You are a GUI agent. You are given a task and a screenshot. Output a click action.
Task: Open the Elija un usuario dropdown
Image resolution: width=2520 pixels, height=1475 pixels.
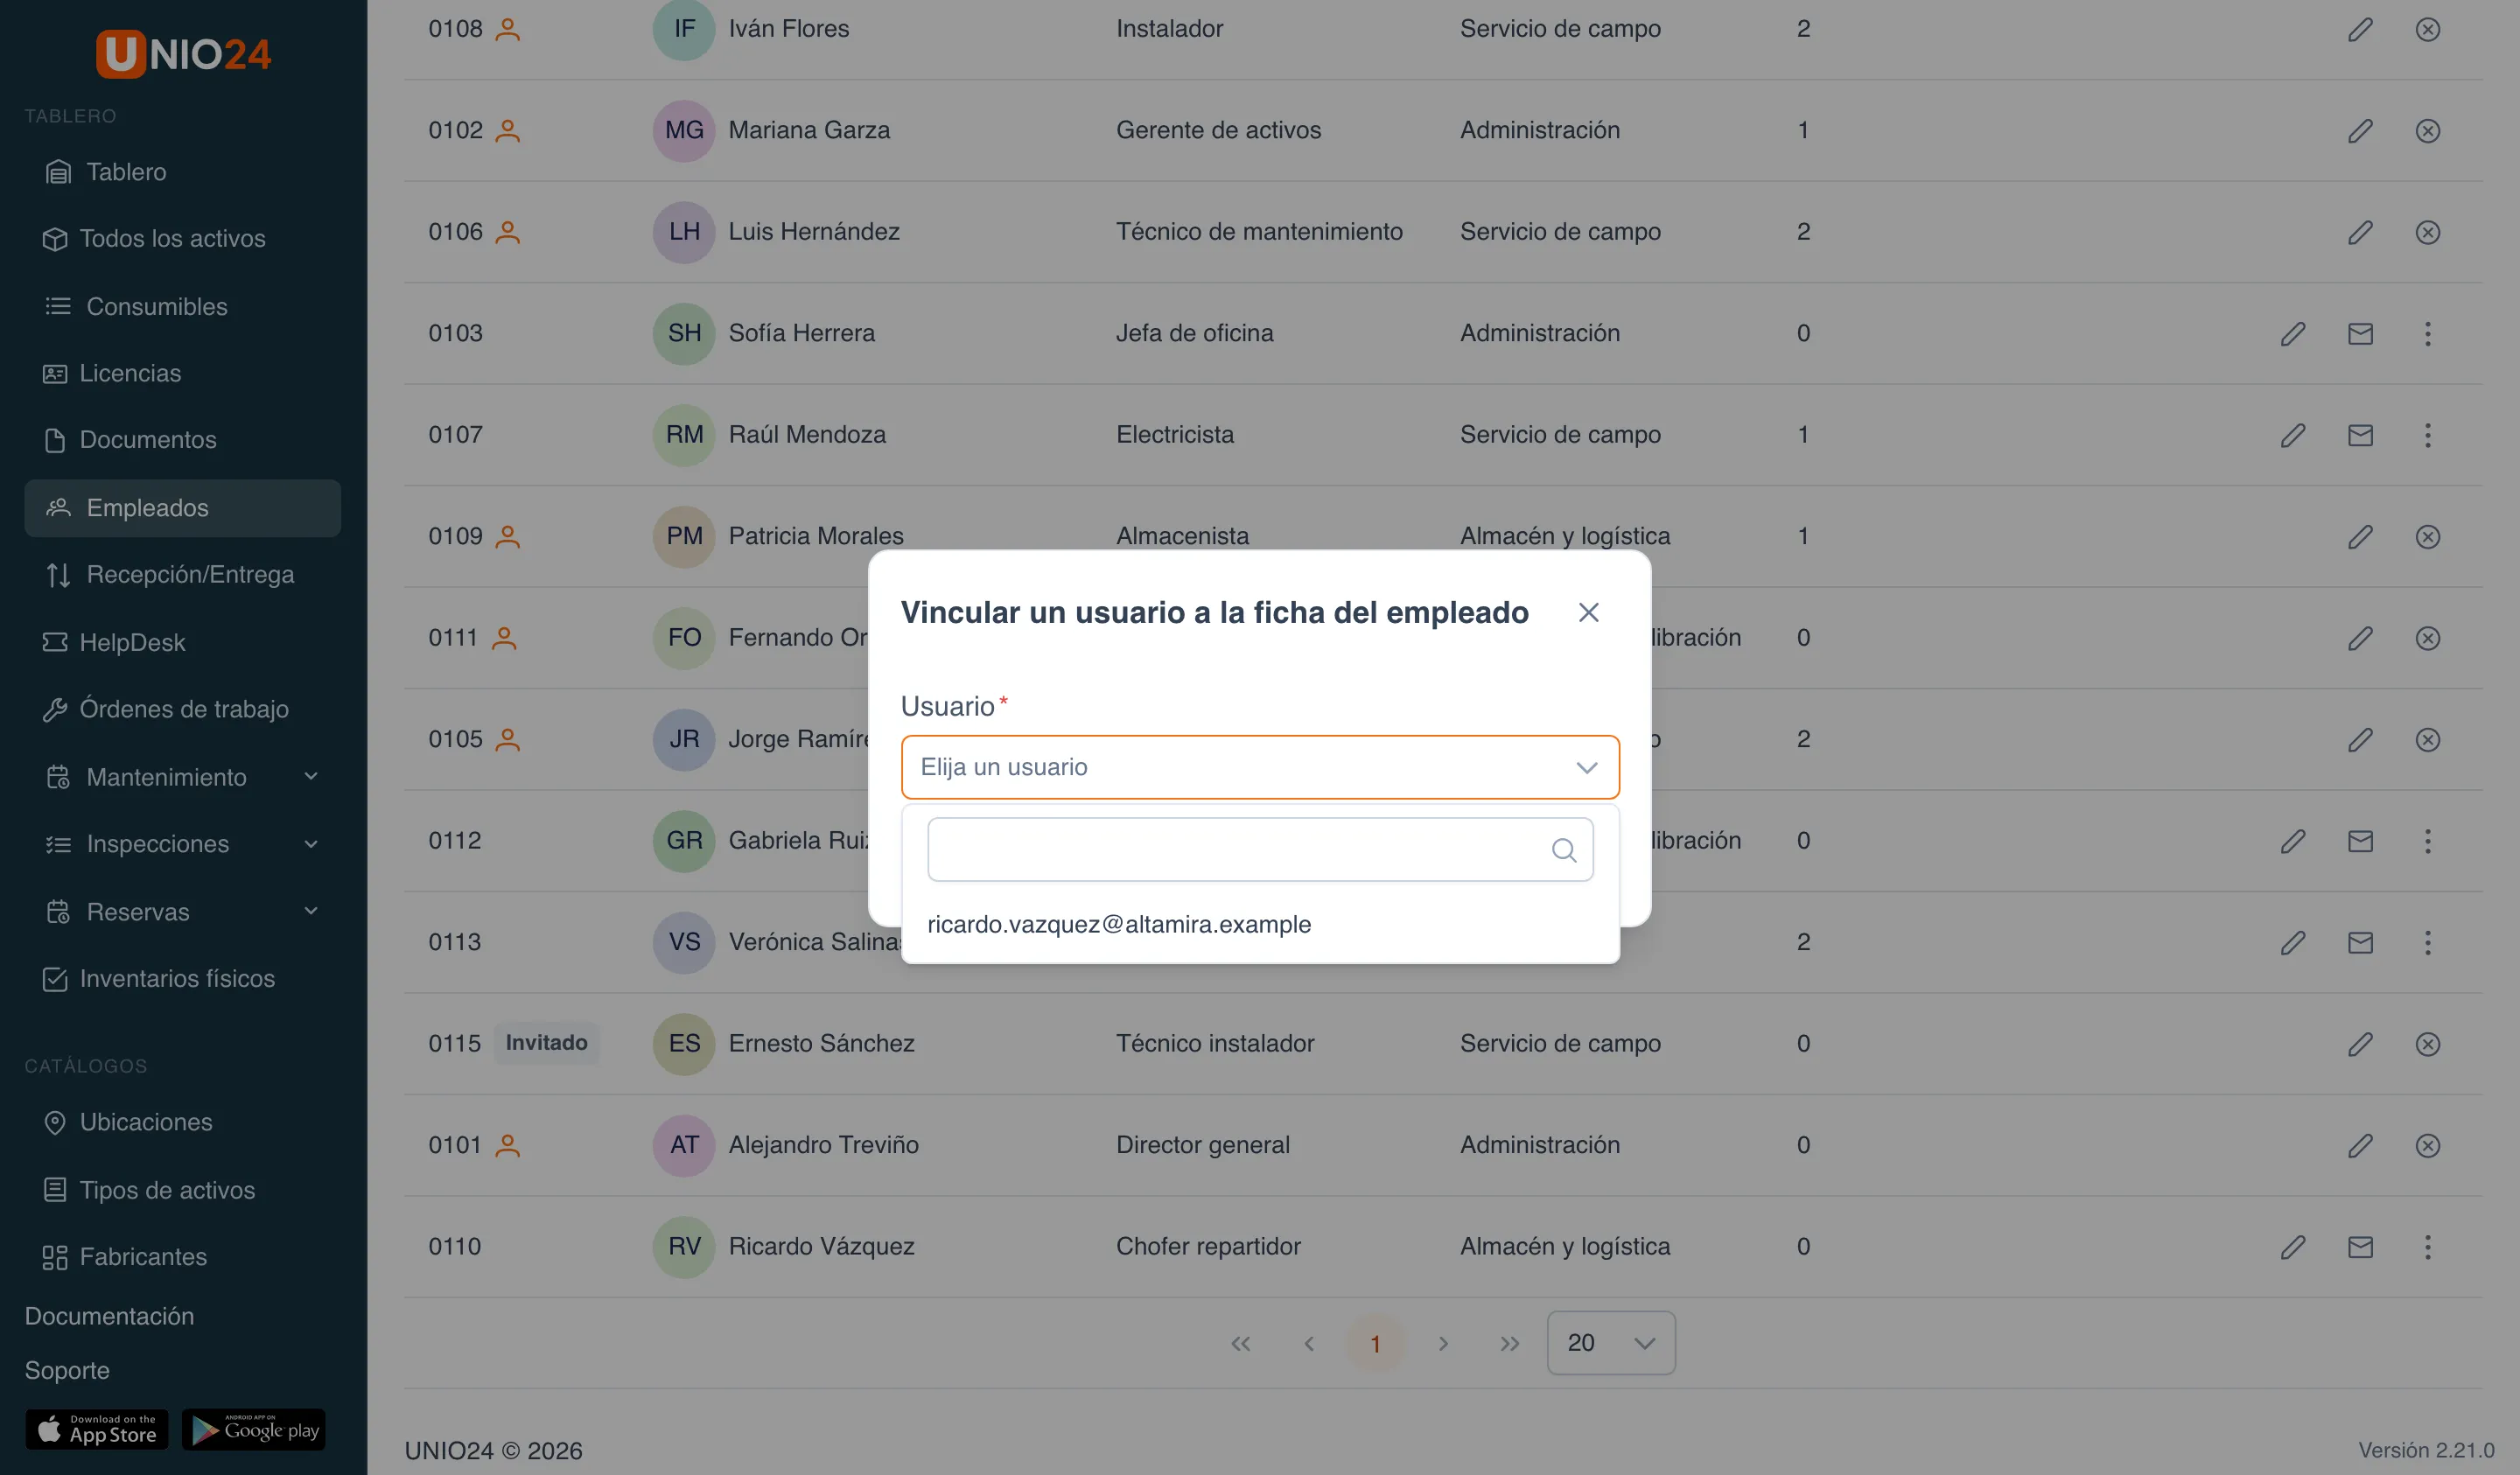coord(1260,767)
